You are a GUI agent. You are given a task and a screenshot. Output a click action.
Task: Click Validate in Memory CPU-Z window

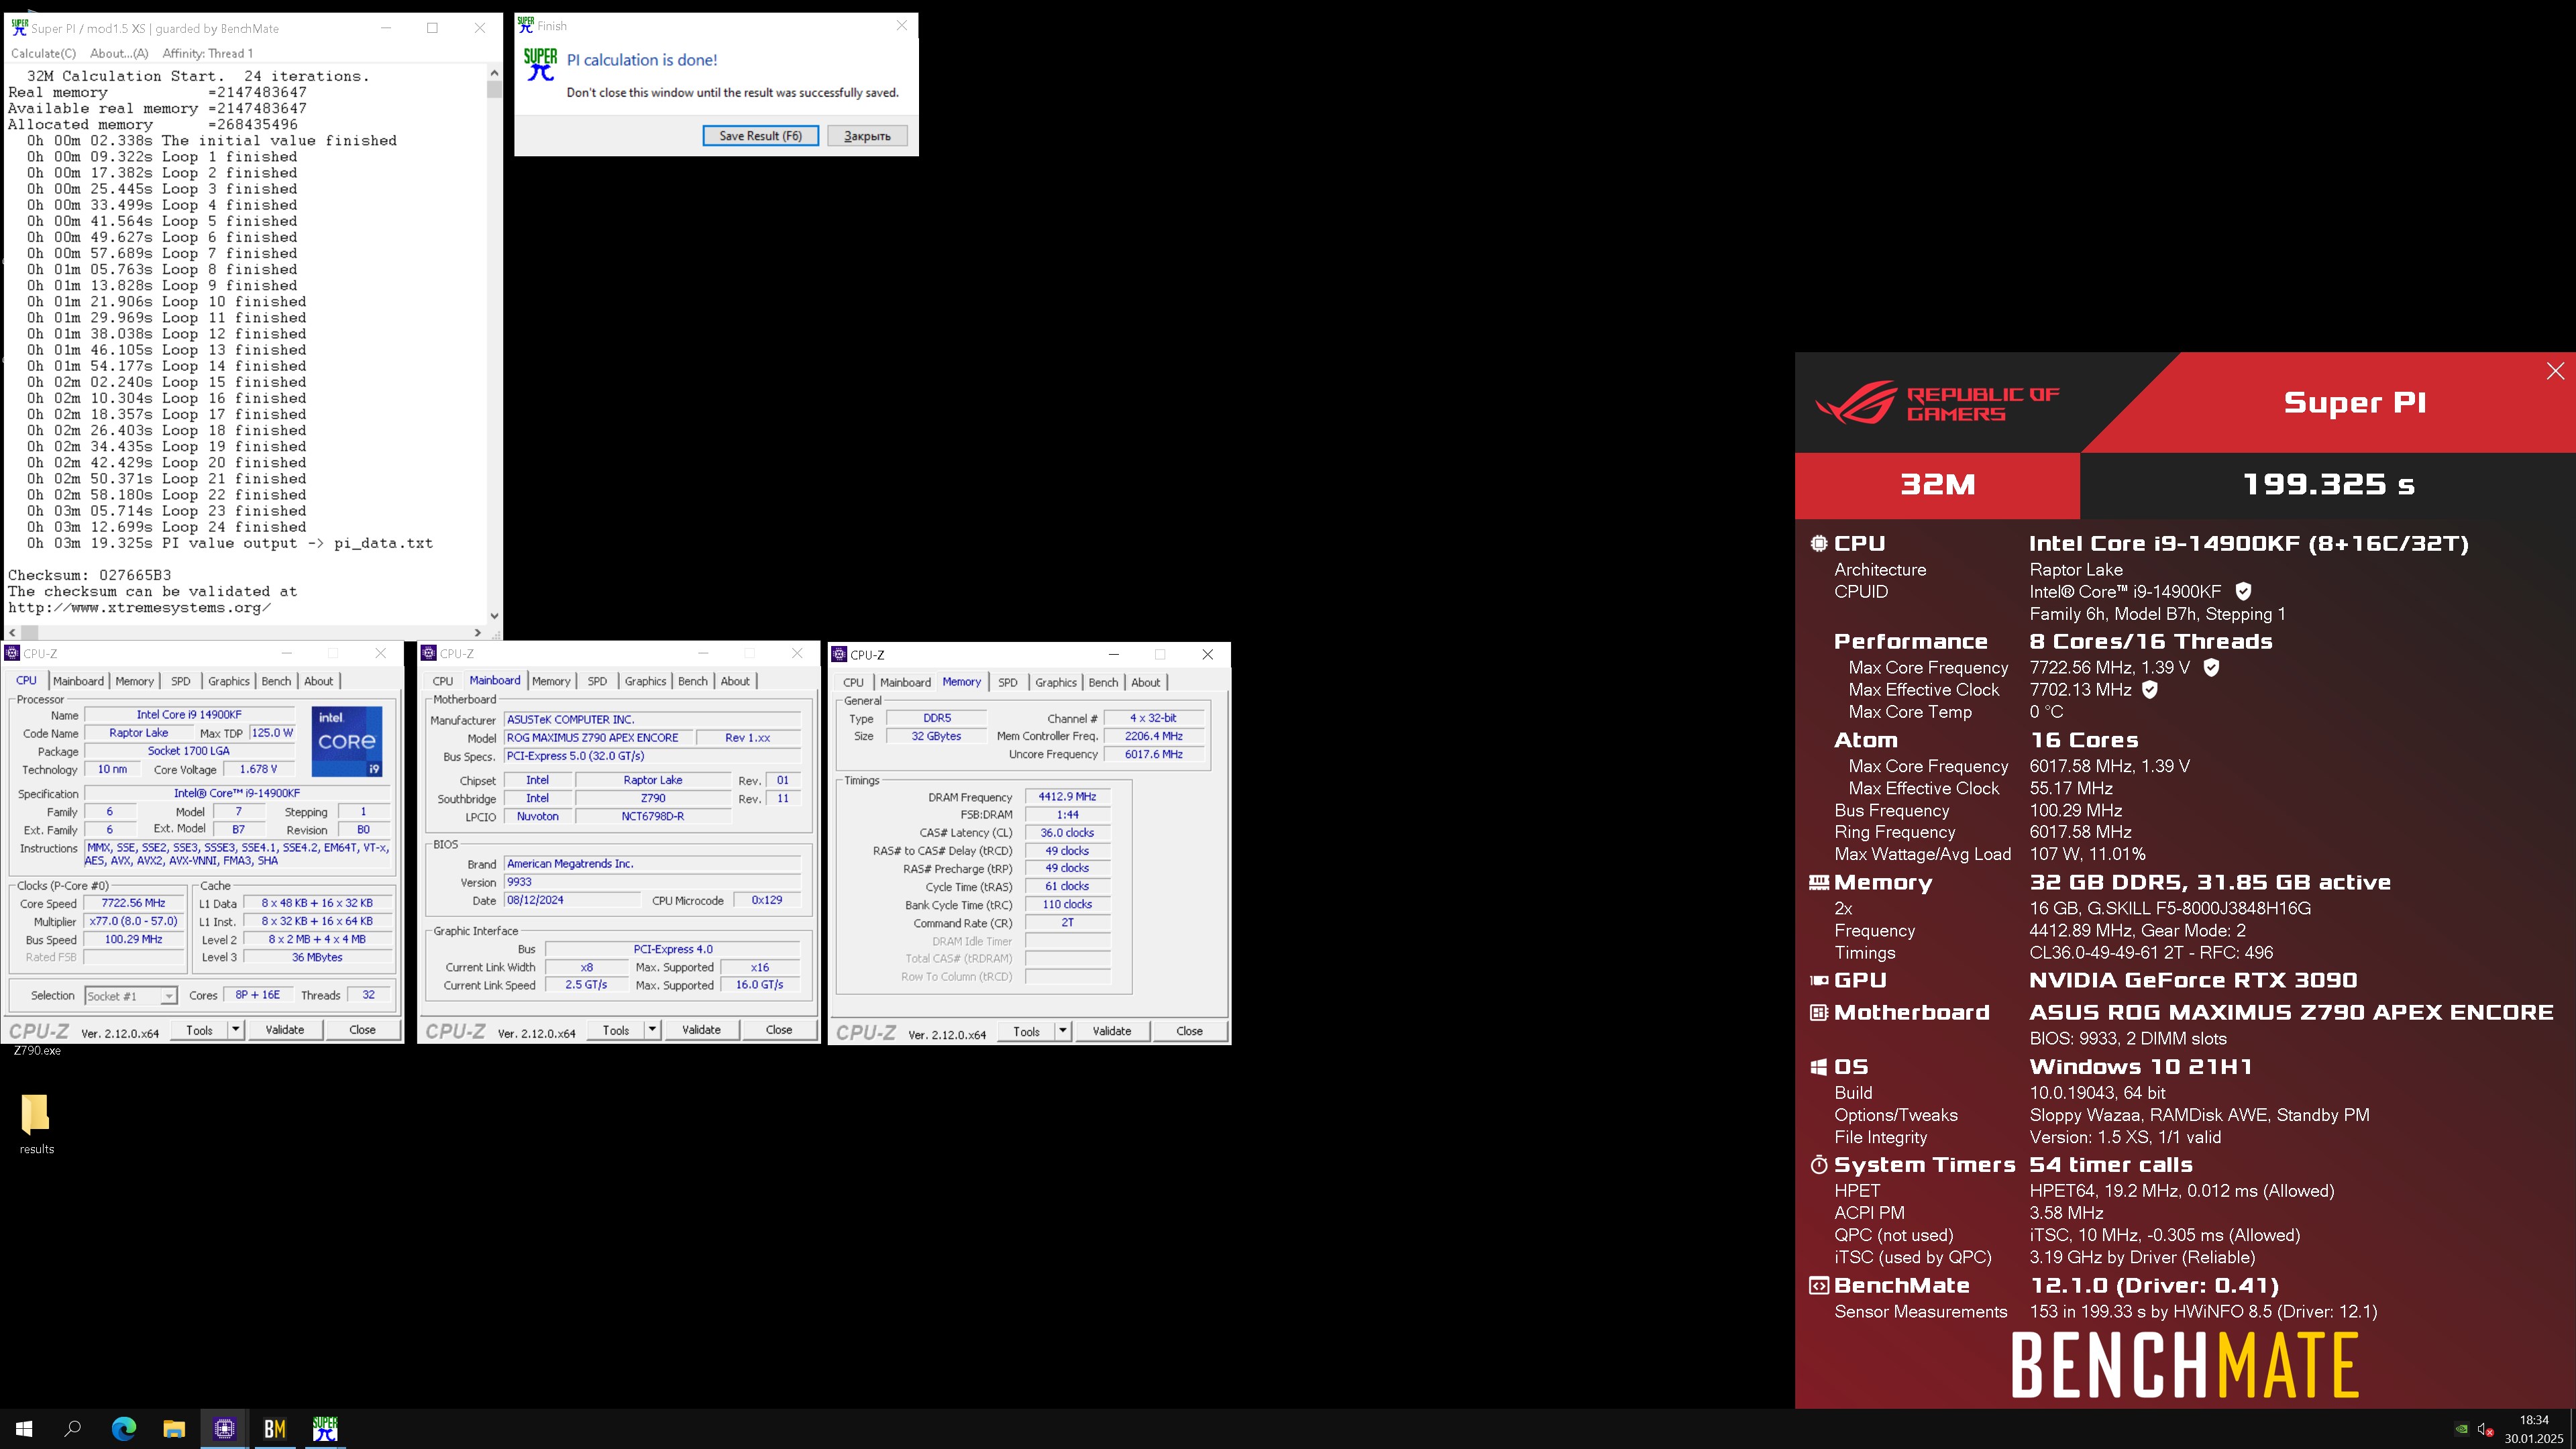tap(1112, 1030)
